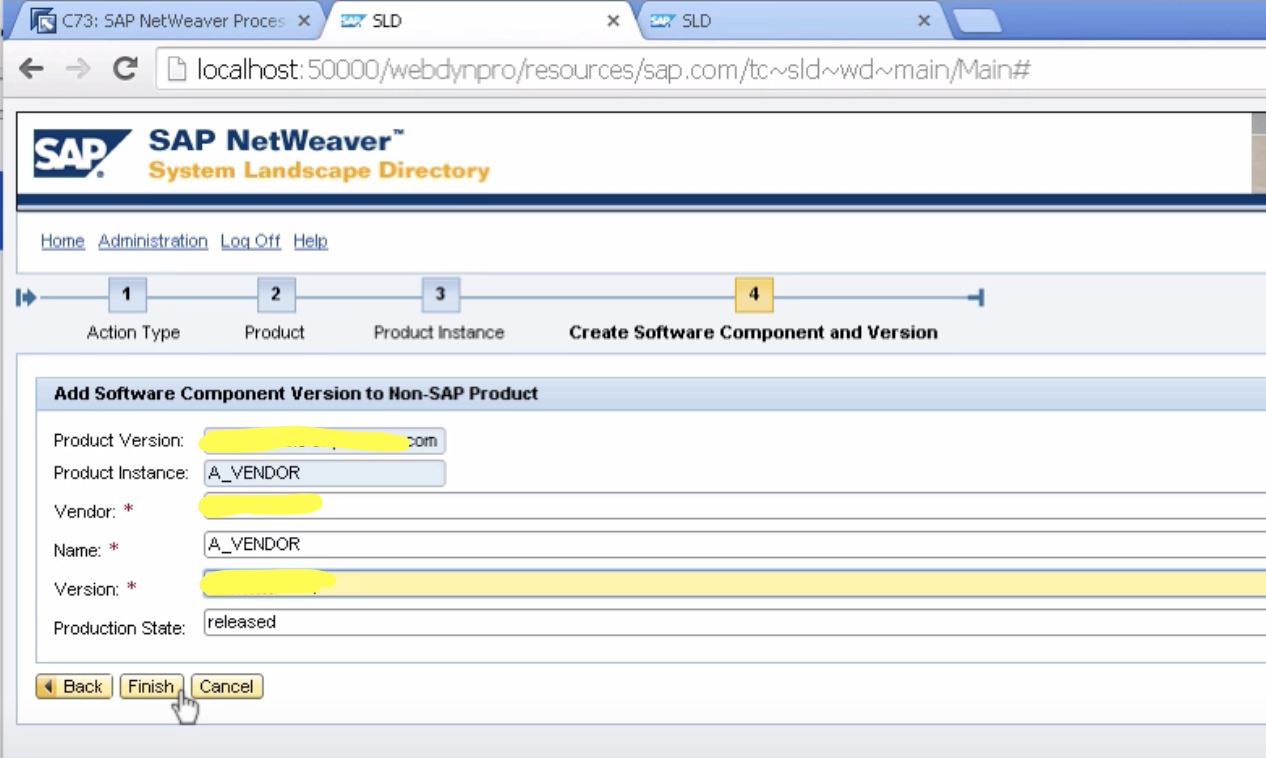Go to roadmap step 2 Product
The height and width of the screenshot is (758, 1266).
point(276,295)
